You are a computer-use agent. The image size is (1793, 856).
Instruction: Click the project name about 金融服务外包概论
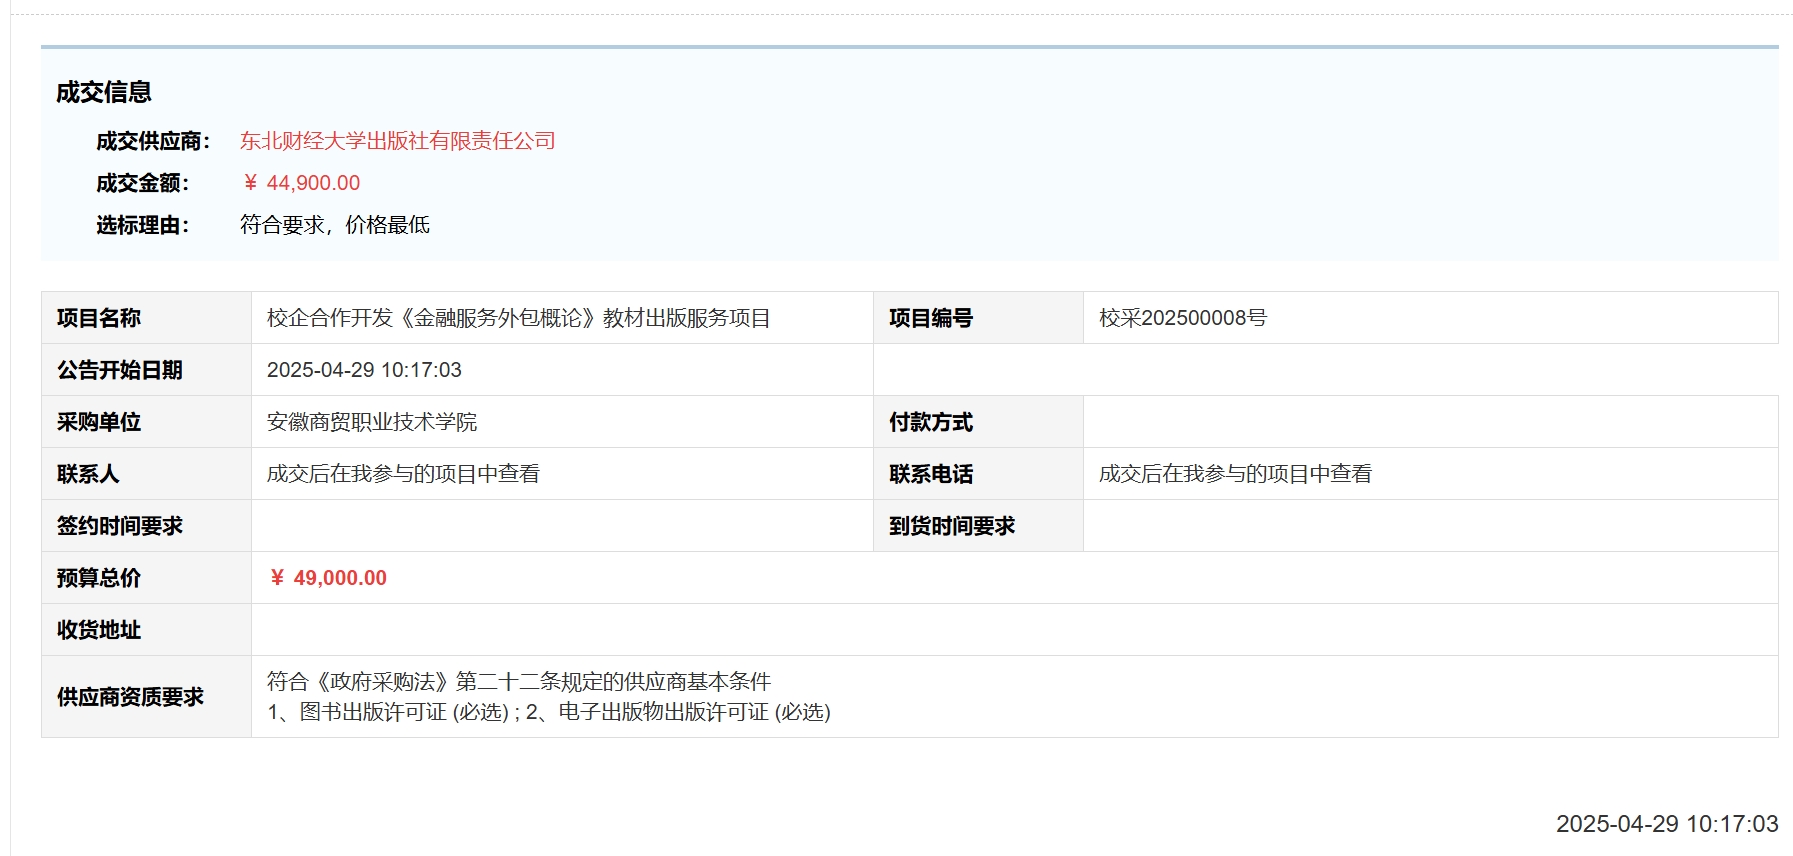(x=518, y=318)
